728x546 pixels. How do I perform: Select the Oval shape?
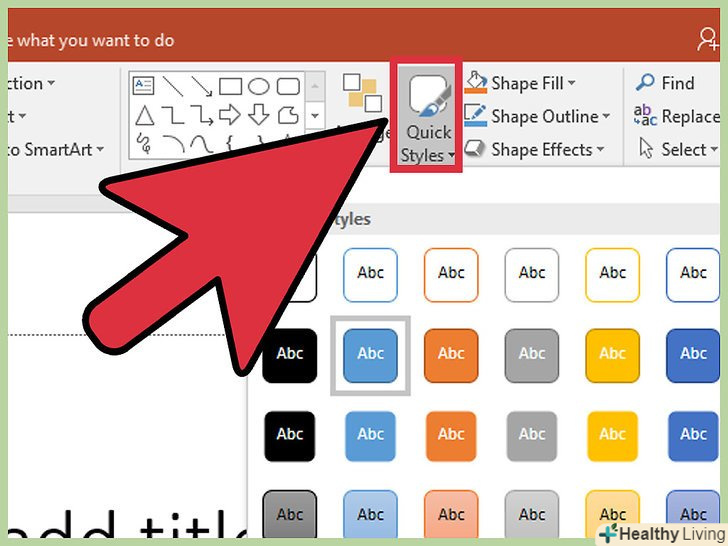click(259, 86)
